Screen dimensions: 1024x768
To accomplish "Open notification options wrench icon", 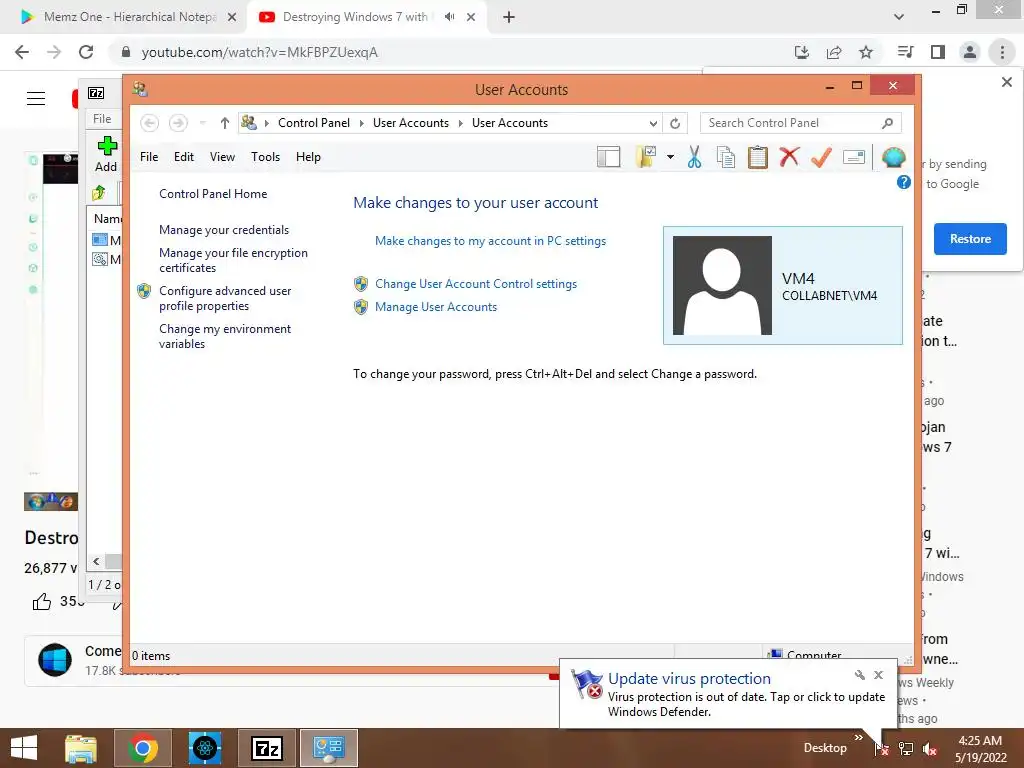I will [859, 675].
